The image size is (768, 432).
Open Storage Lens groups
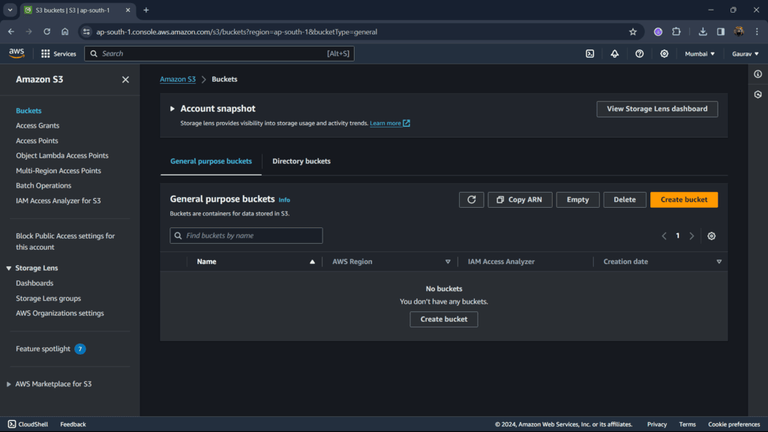point(48,298)
